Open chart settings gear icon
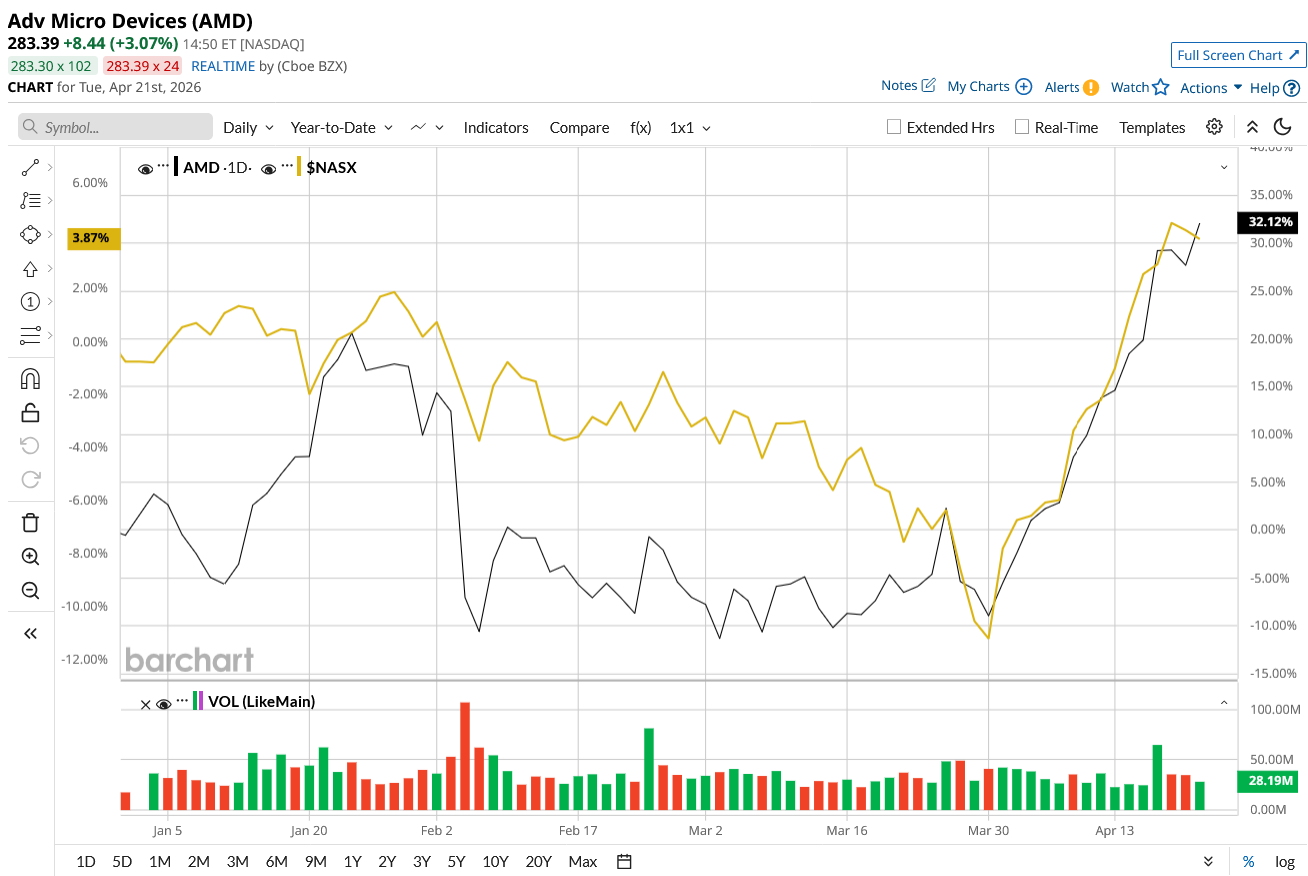This screenshot has height=876, width=1308. point(1214,127)
